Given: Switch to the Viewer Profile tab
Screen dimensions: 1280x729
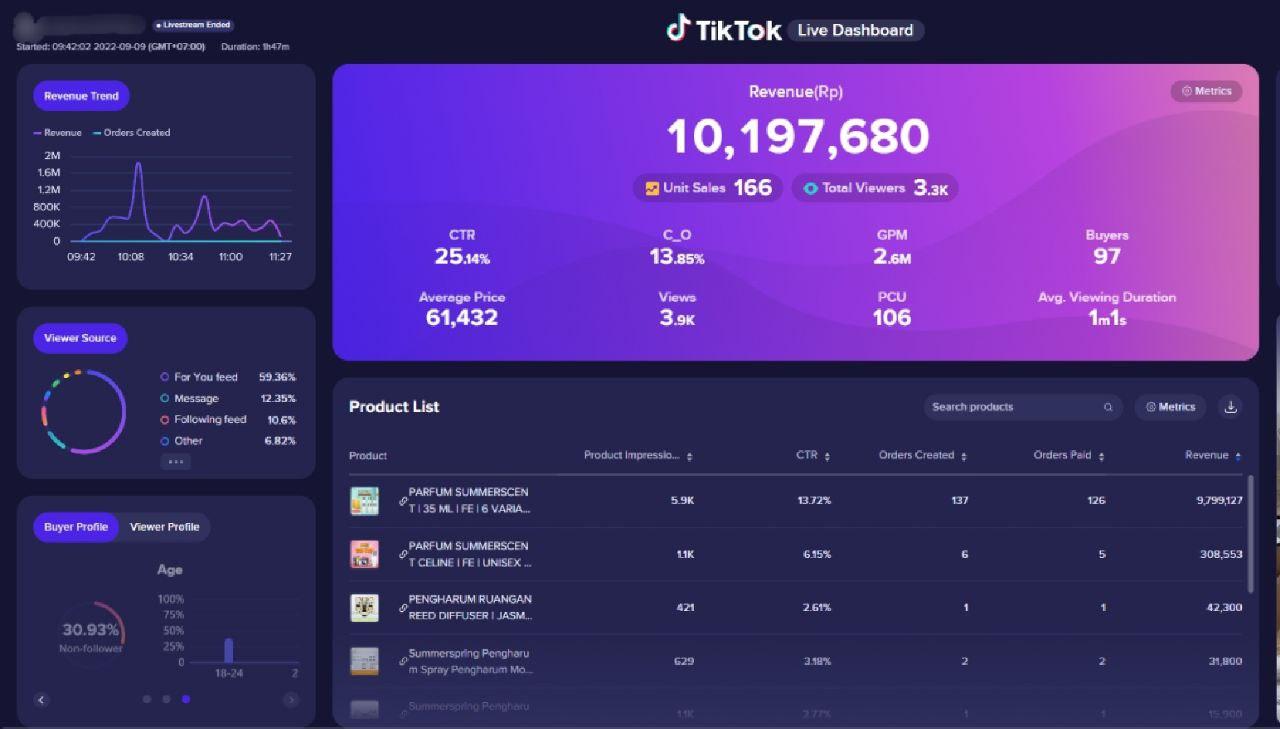Looking at the screenshot, I should click(x=164, y=527).
